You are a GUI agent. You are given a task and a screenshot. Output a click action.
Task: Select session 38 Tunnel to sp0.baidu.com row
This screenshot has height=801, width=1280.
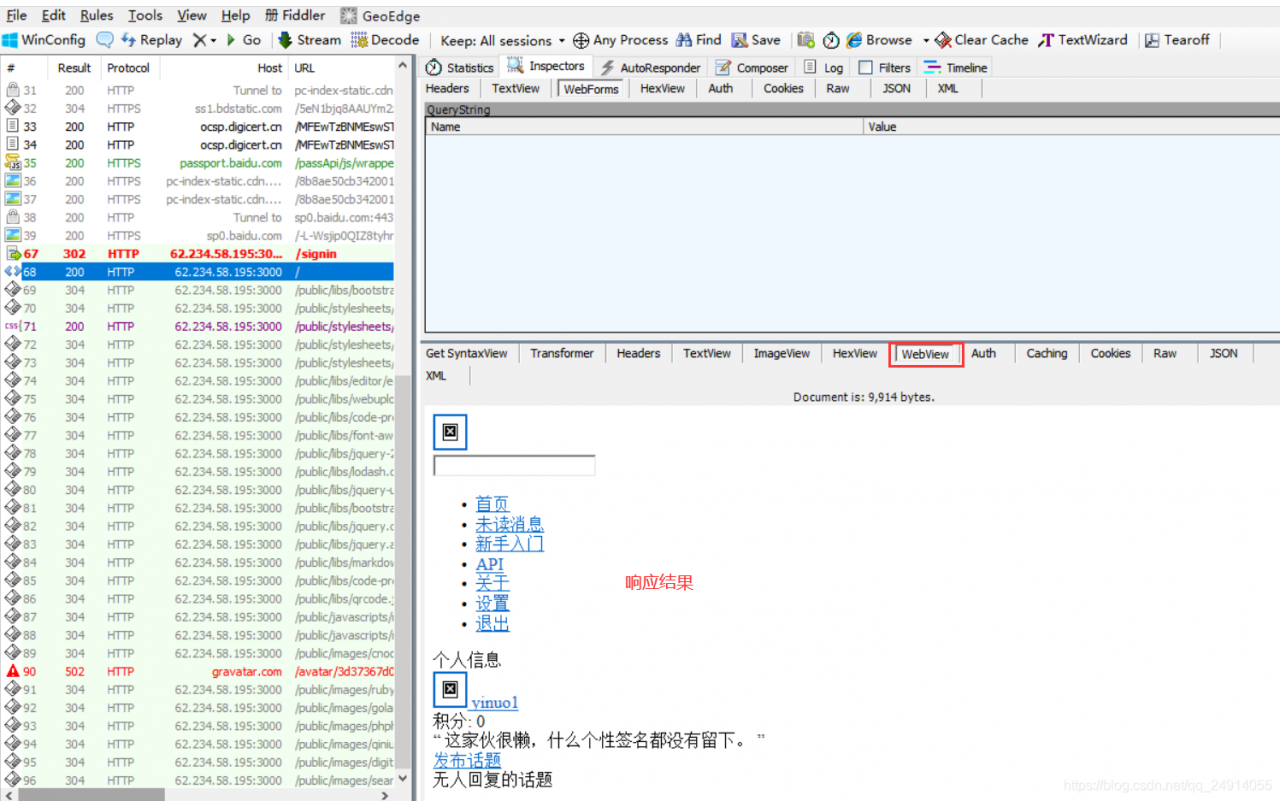pos(198,217)
